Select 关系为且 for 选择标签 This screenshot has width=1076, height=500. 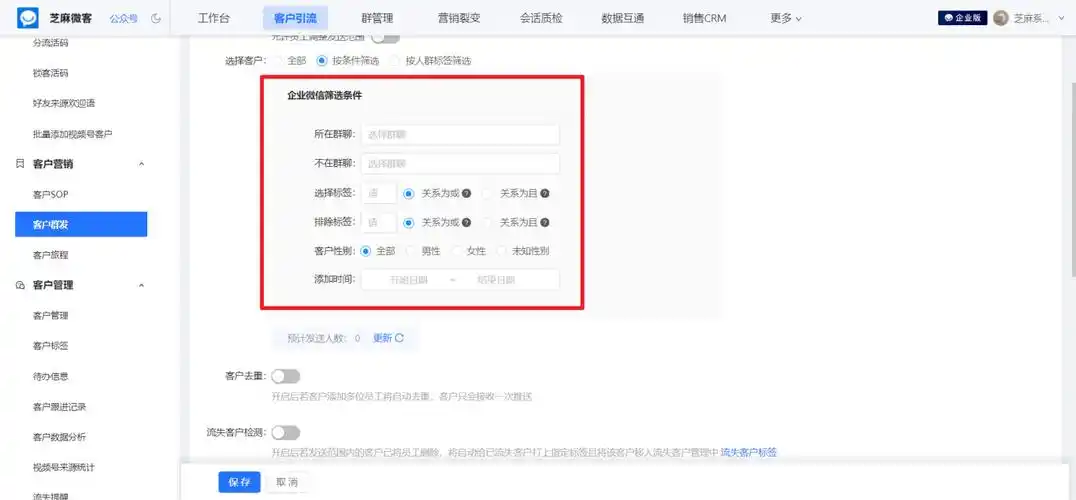[487, 194]
